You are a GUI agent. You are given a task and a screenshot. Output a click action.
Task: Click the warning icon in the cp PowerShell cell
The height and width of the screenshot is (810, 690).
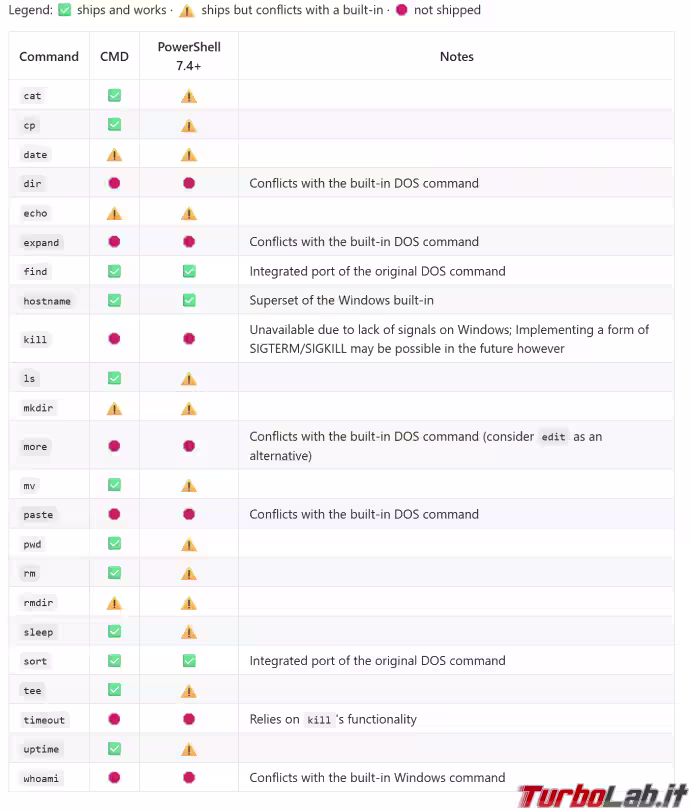(x=189, y=126)
